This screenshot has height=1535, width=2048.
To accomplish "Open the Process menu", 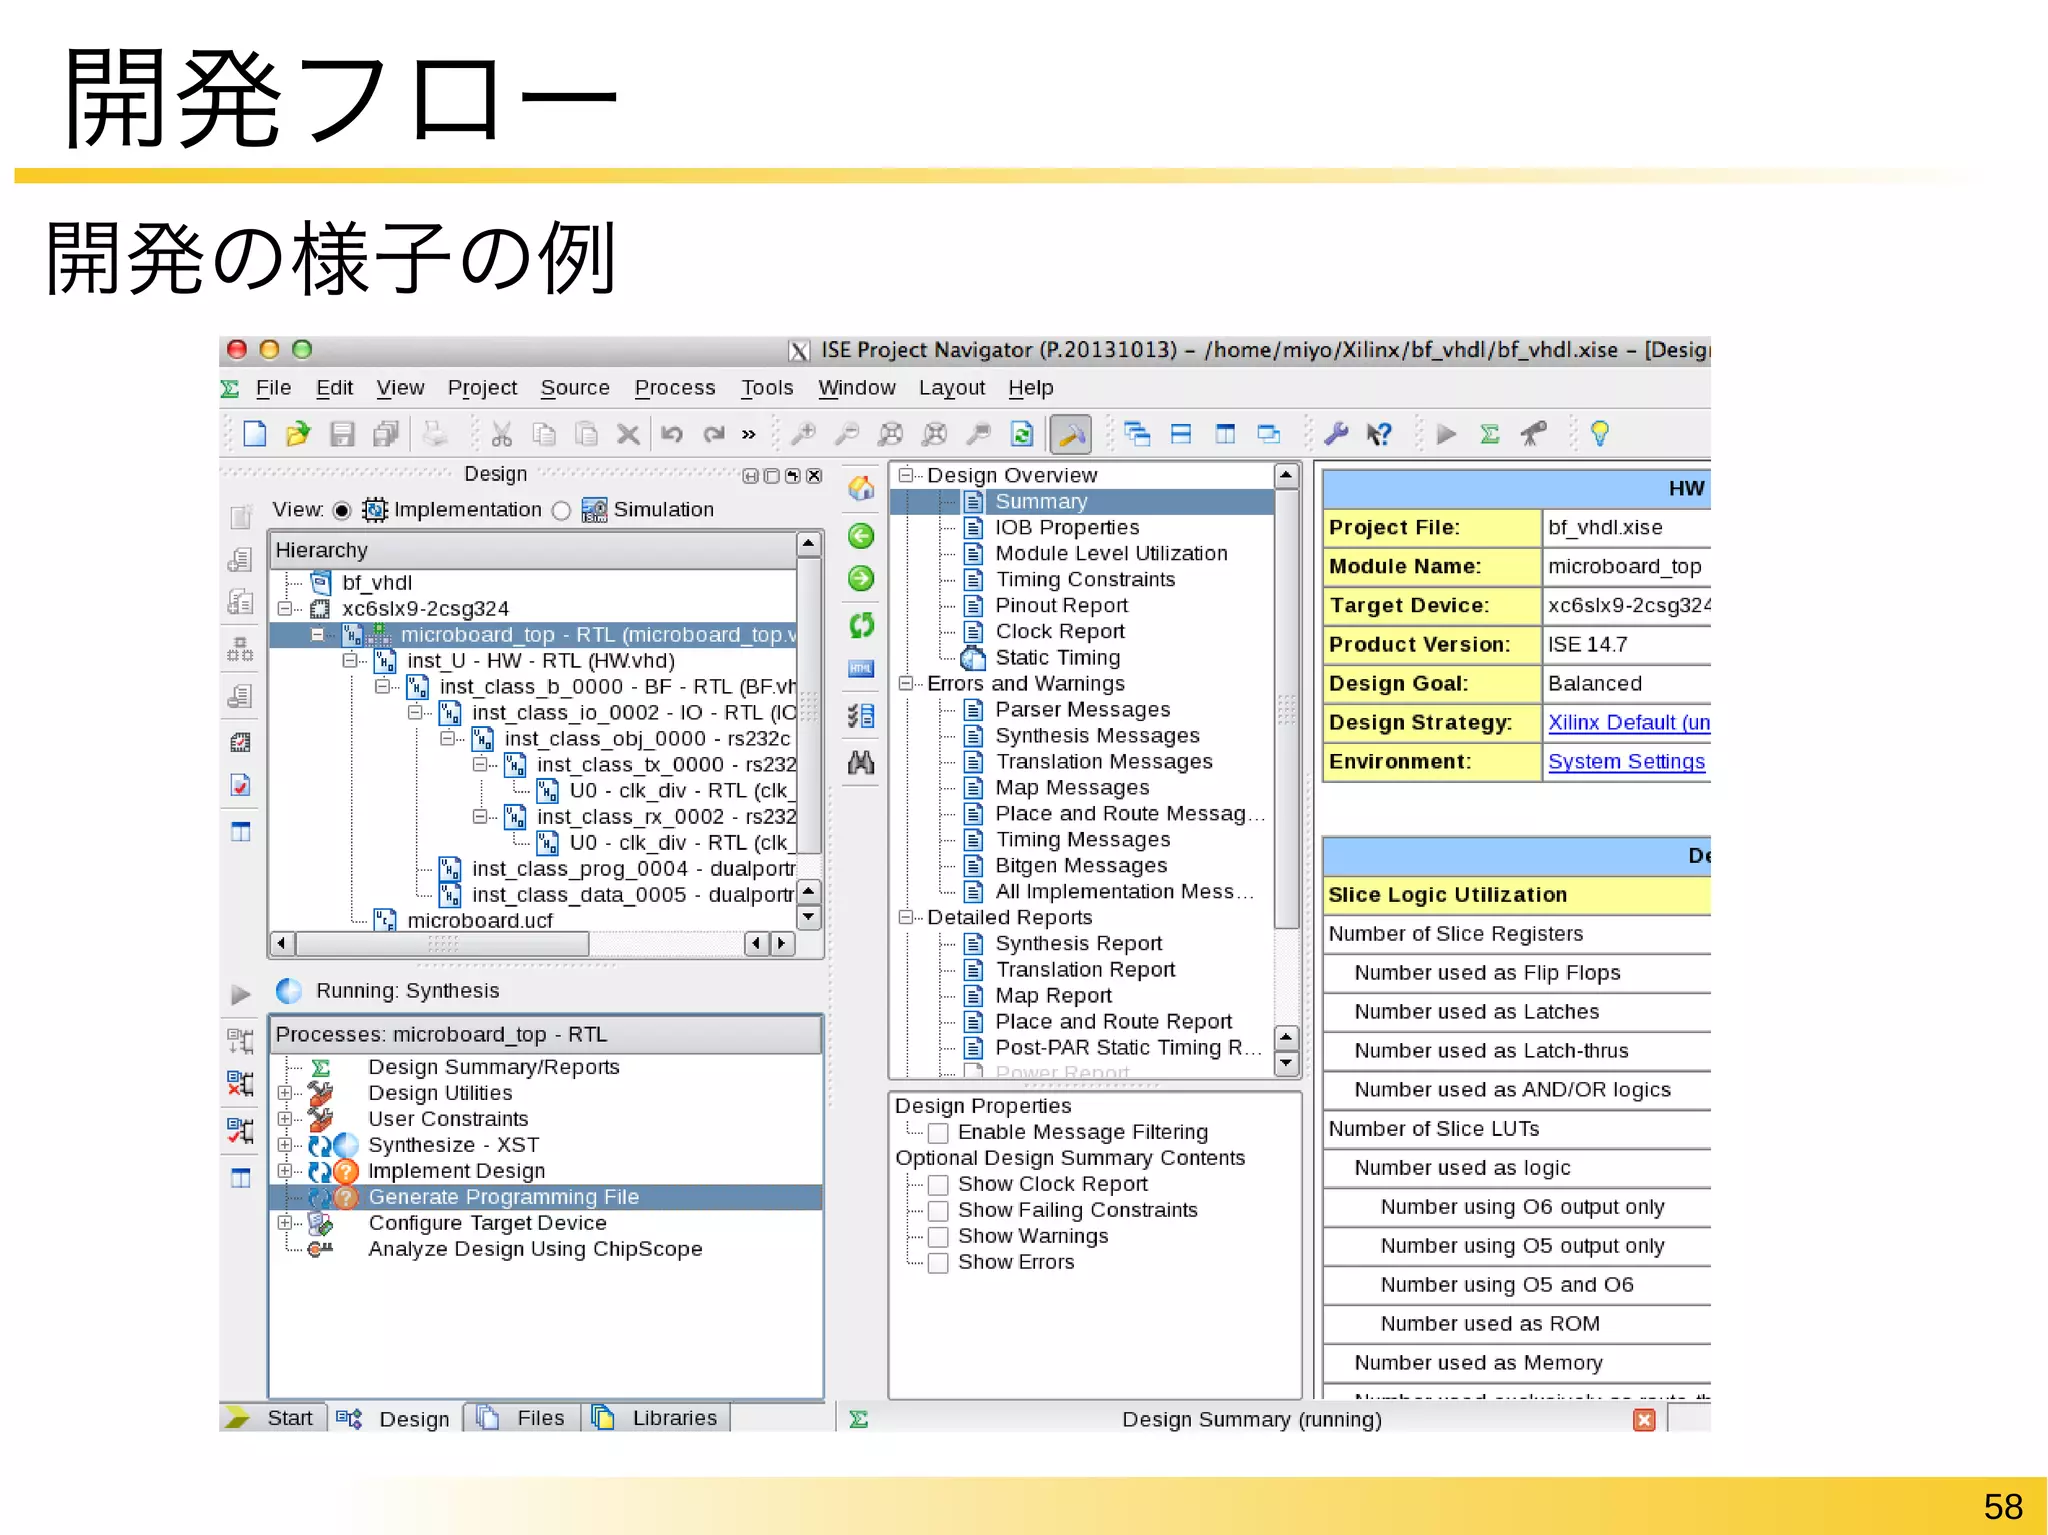I will point(675,388).
